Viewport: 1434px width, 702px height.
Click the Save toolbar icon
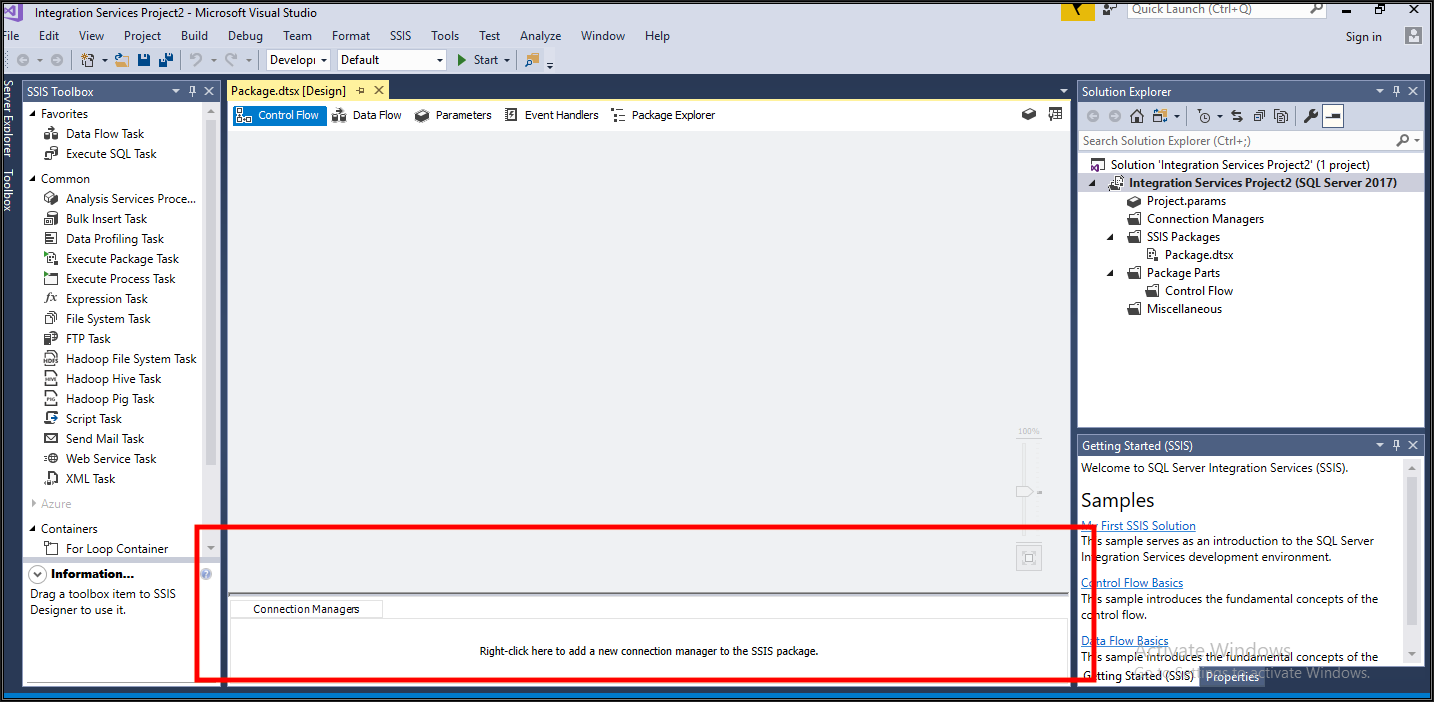144,60
